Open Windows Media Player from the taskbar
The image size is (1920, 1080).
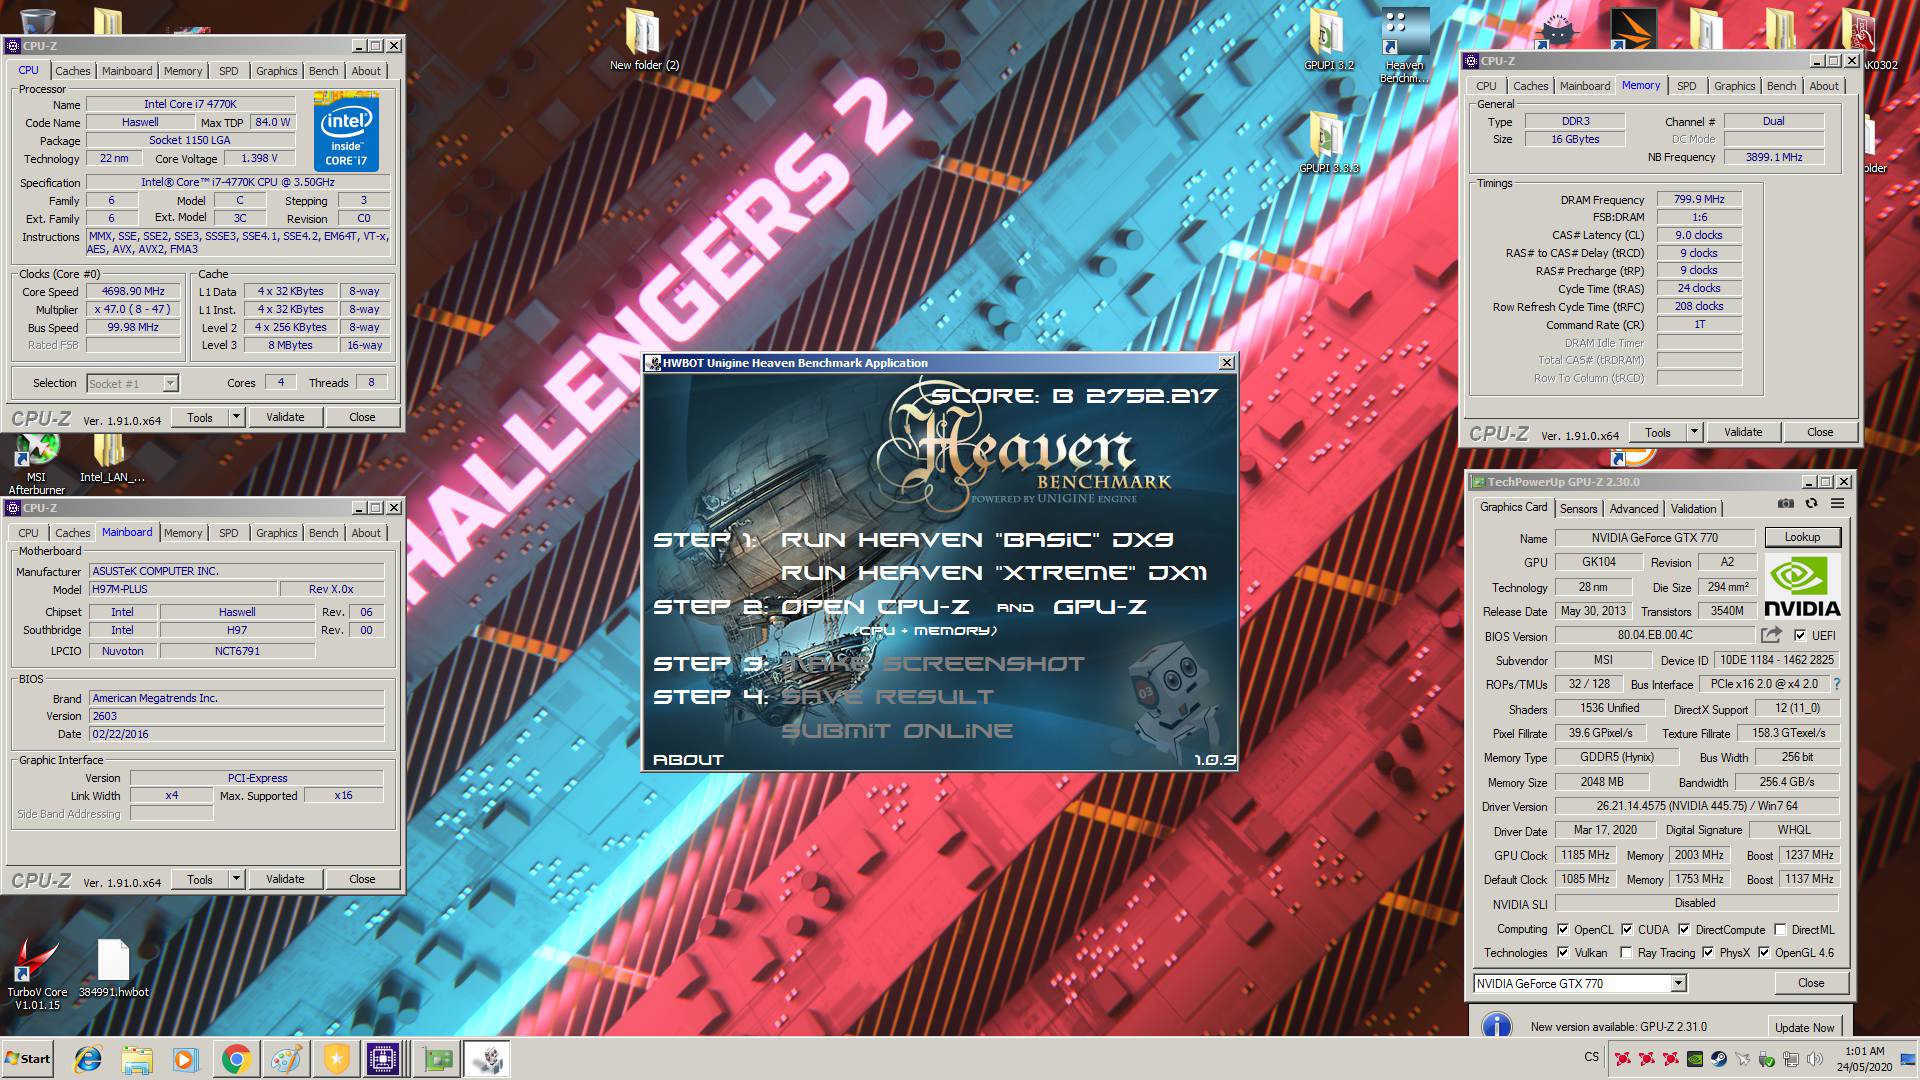185,1059
